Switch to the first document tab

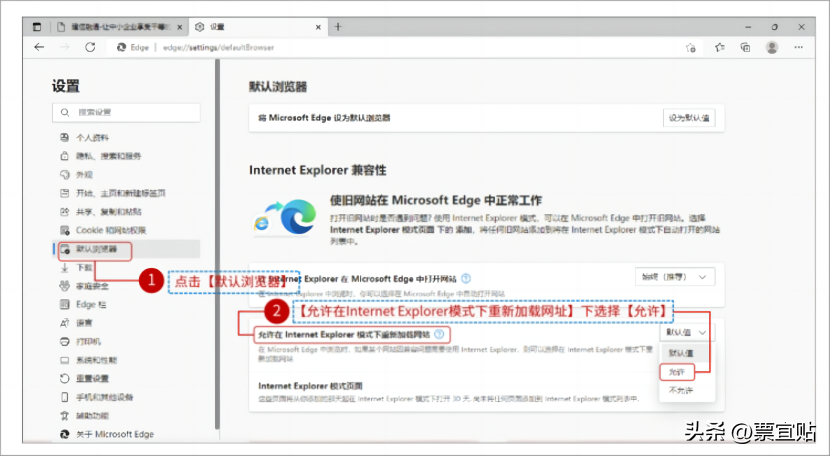tap(119, 27)
